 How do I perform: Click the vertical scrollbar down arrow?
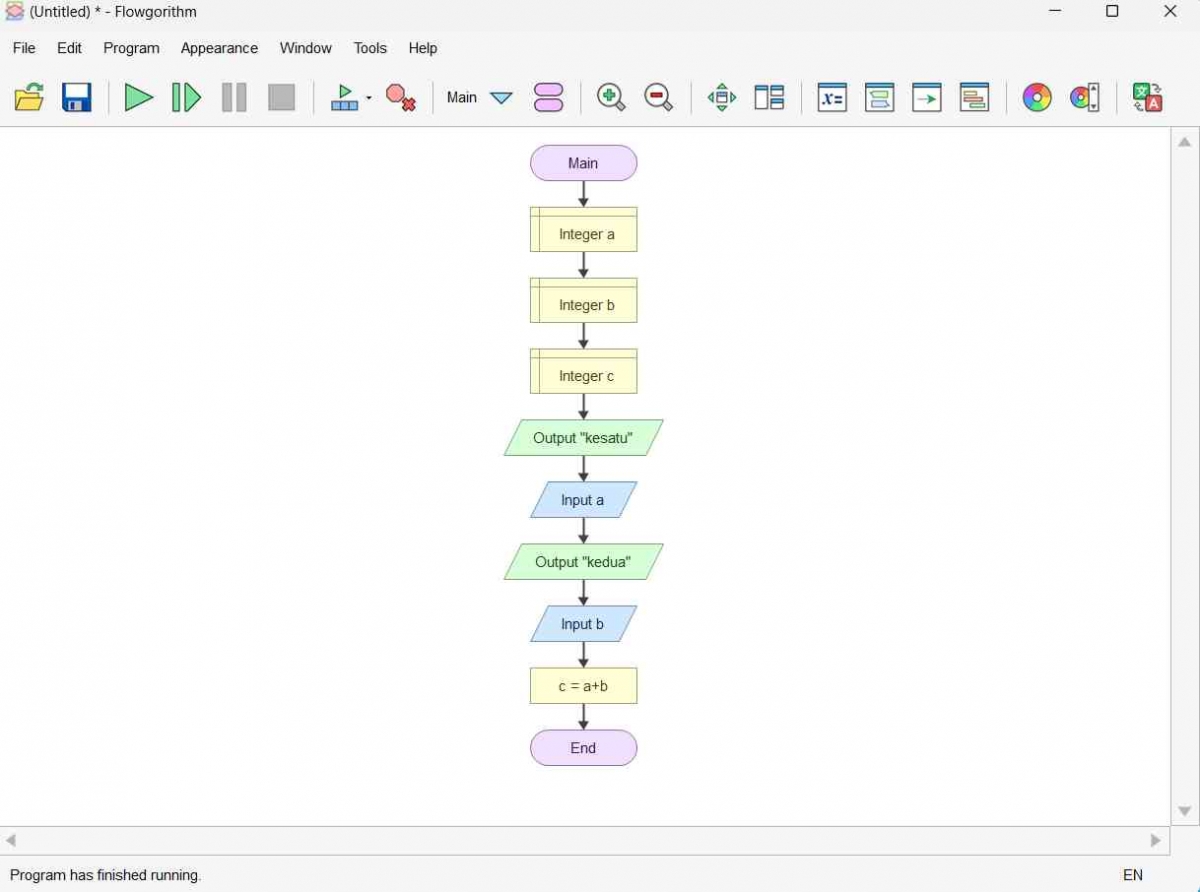(x=1185, y=811)
